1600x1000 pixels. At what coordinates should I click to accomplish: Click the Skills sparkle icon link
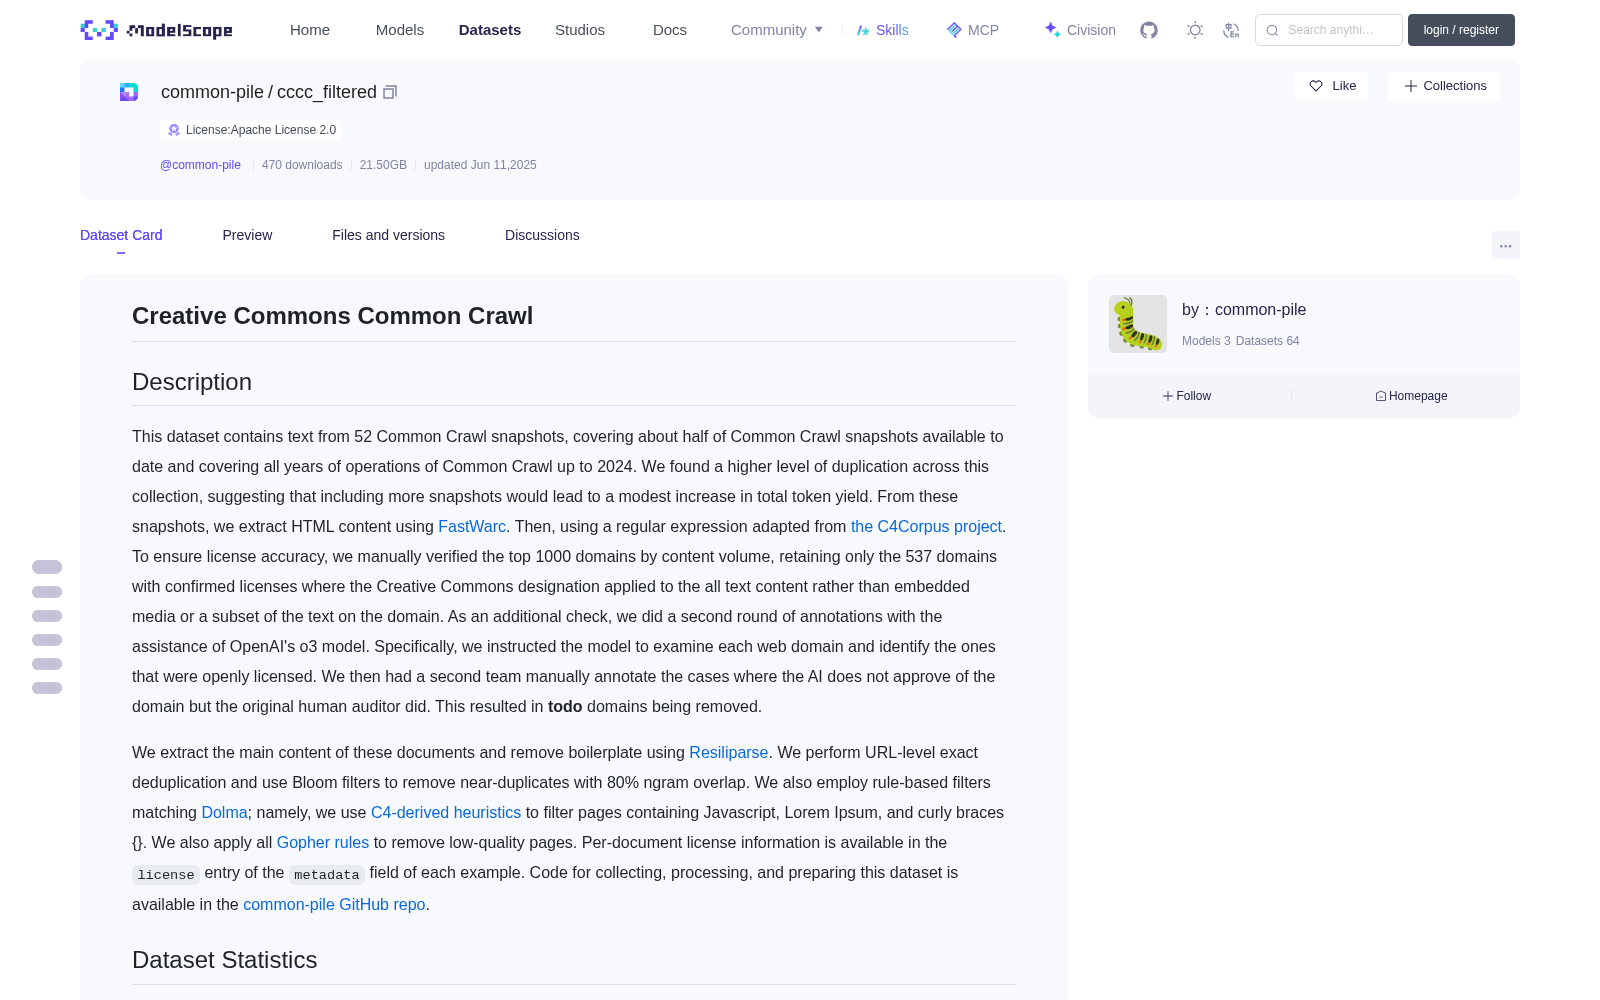click(882, 30)
